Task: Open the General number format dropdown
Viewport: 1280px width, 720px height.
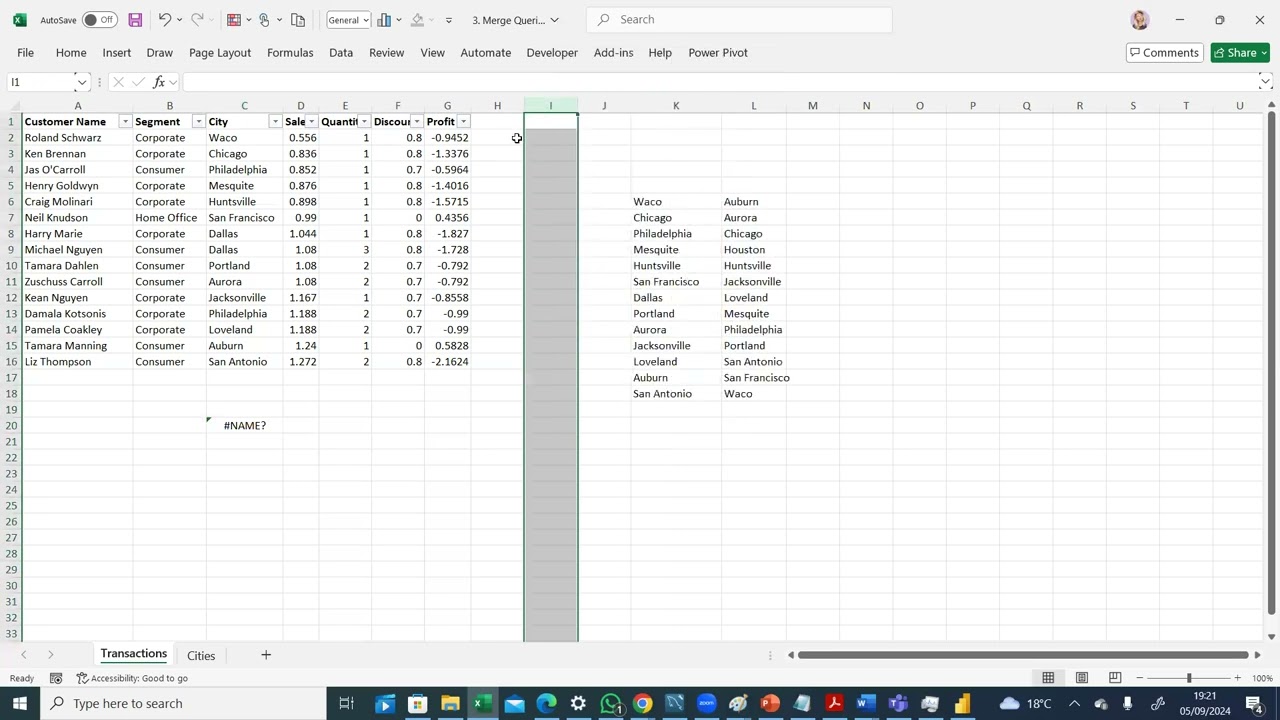Action: (348, 20)
